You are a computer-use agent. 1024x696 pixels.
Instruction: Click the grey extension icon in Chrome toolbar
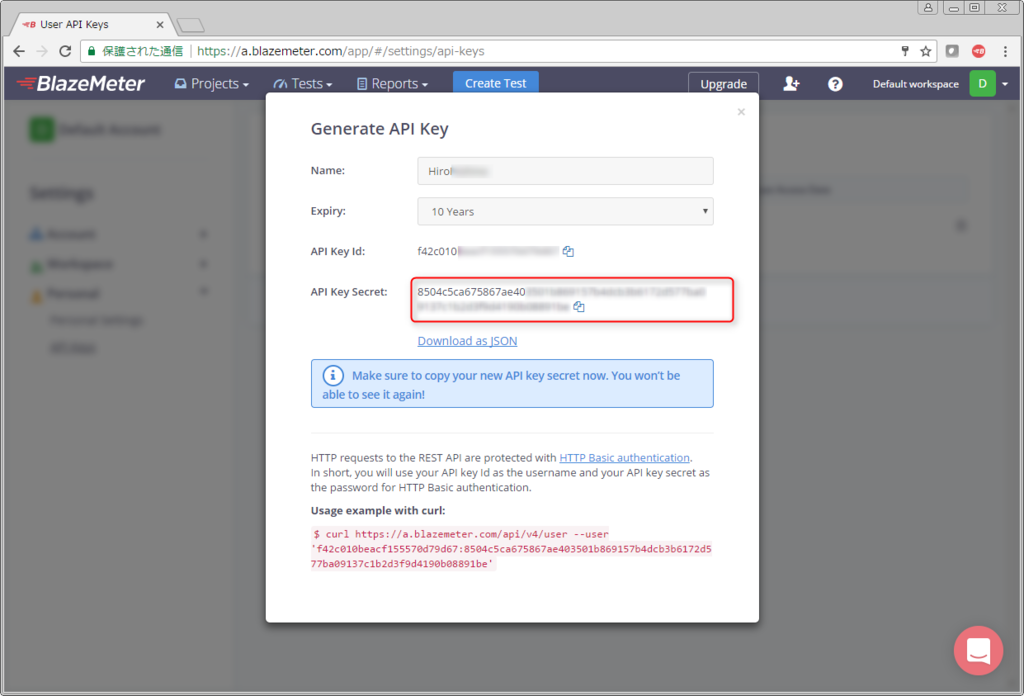pyautogui.click(x=952, y=51)
